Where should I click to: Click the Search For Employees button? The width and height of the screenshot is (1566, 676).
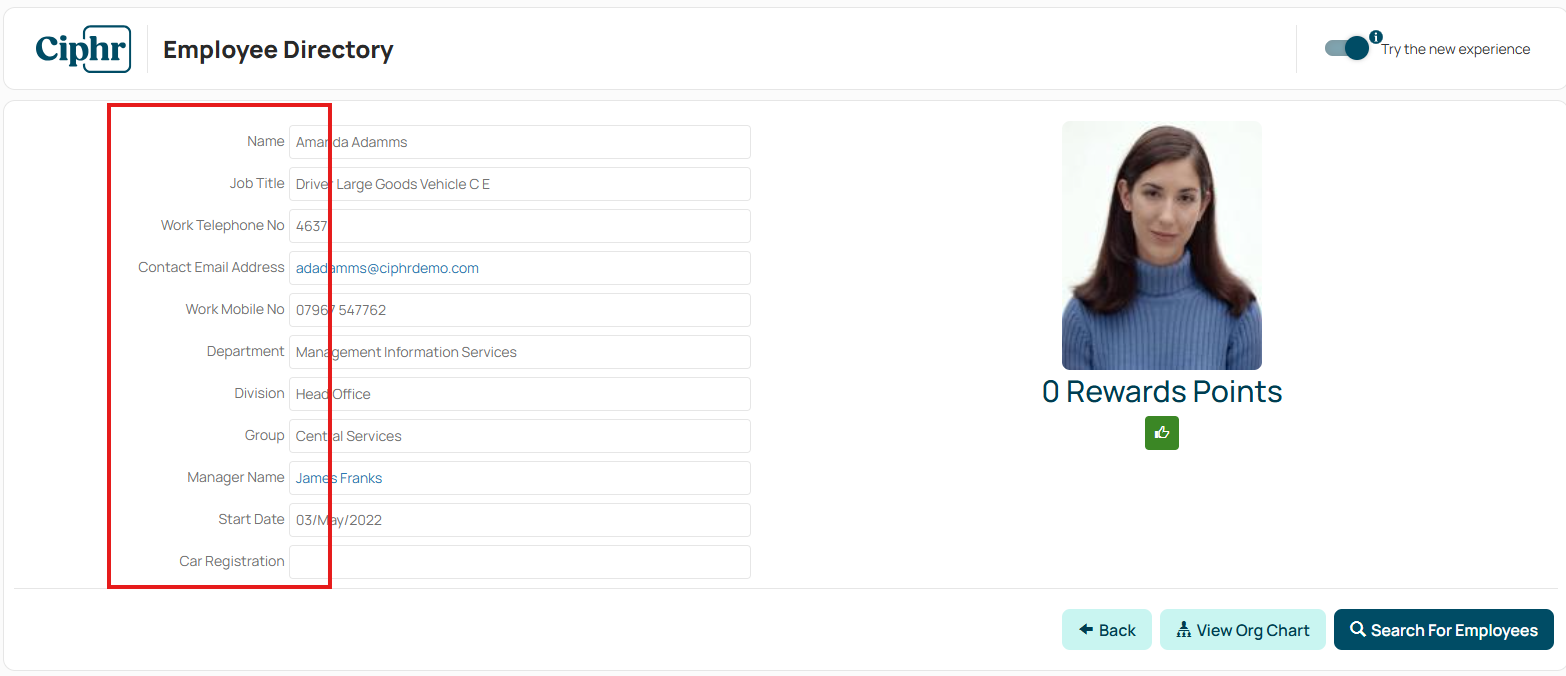tap(1444, 630)
